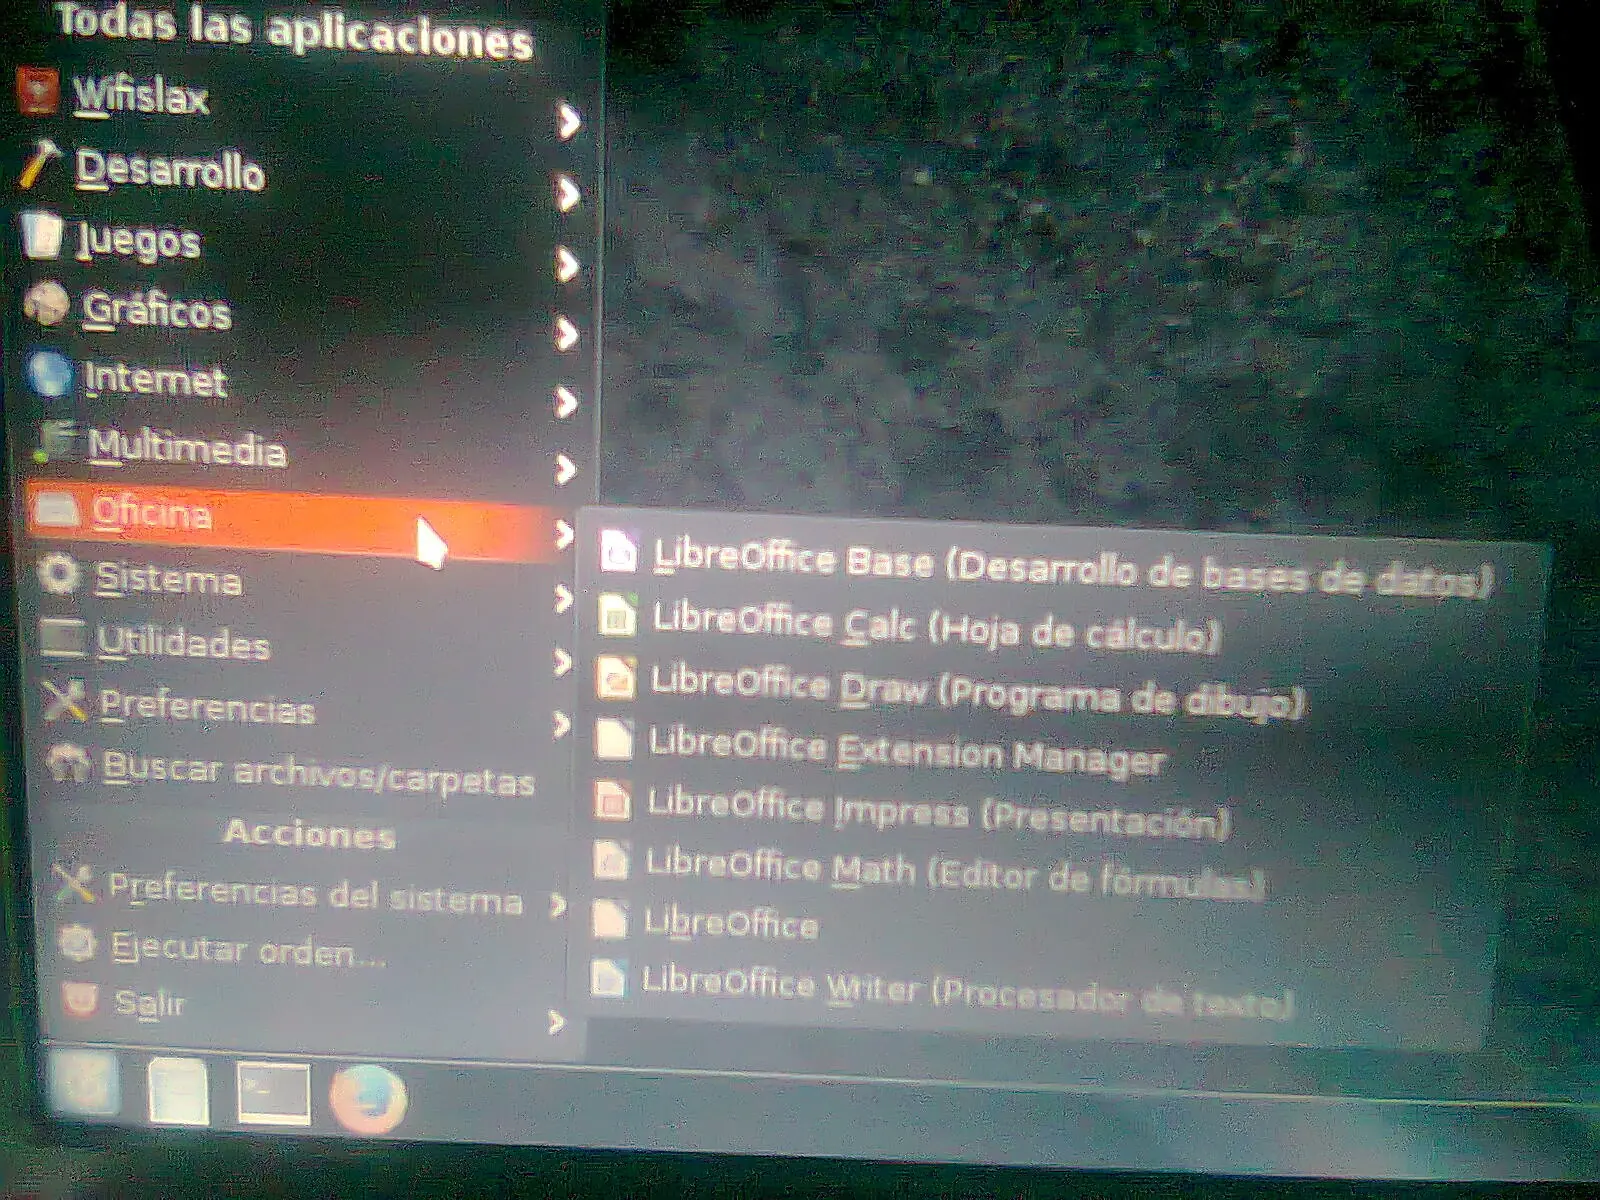The height and width of the screenshot is (1200, 1600).
Task: Click the Multimedia music note icon
Action: coord(54,441)
